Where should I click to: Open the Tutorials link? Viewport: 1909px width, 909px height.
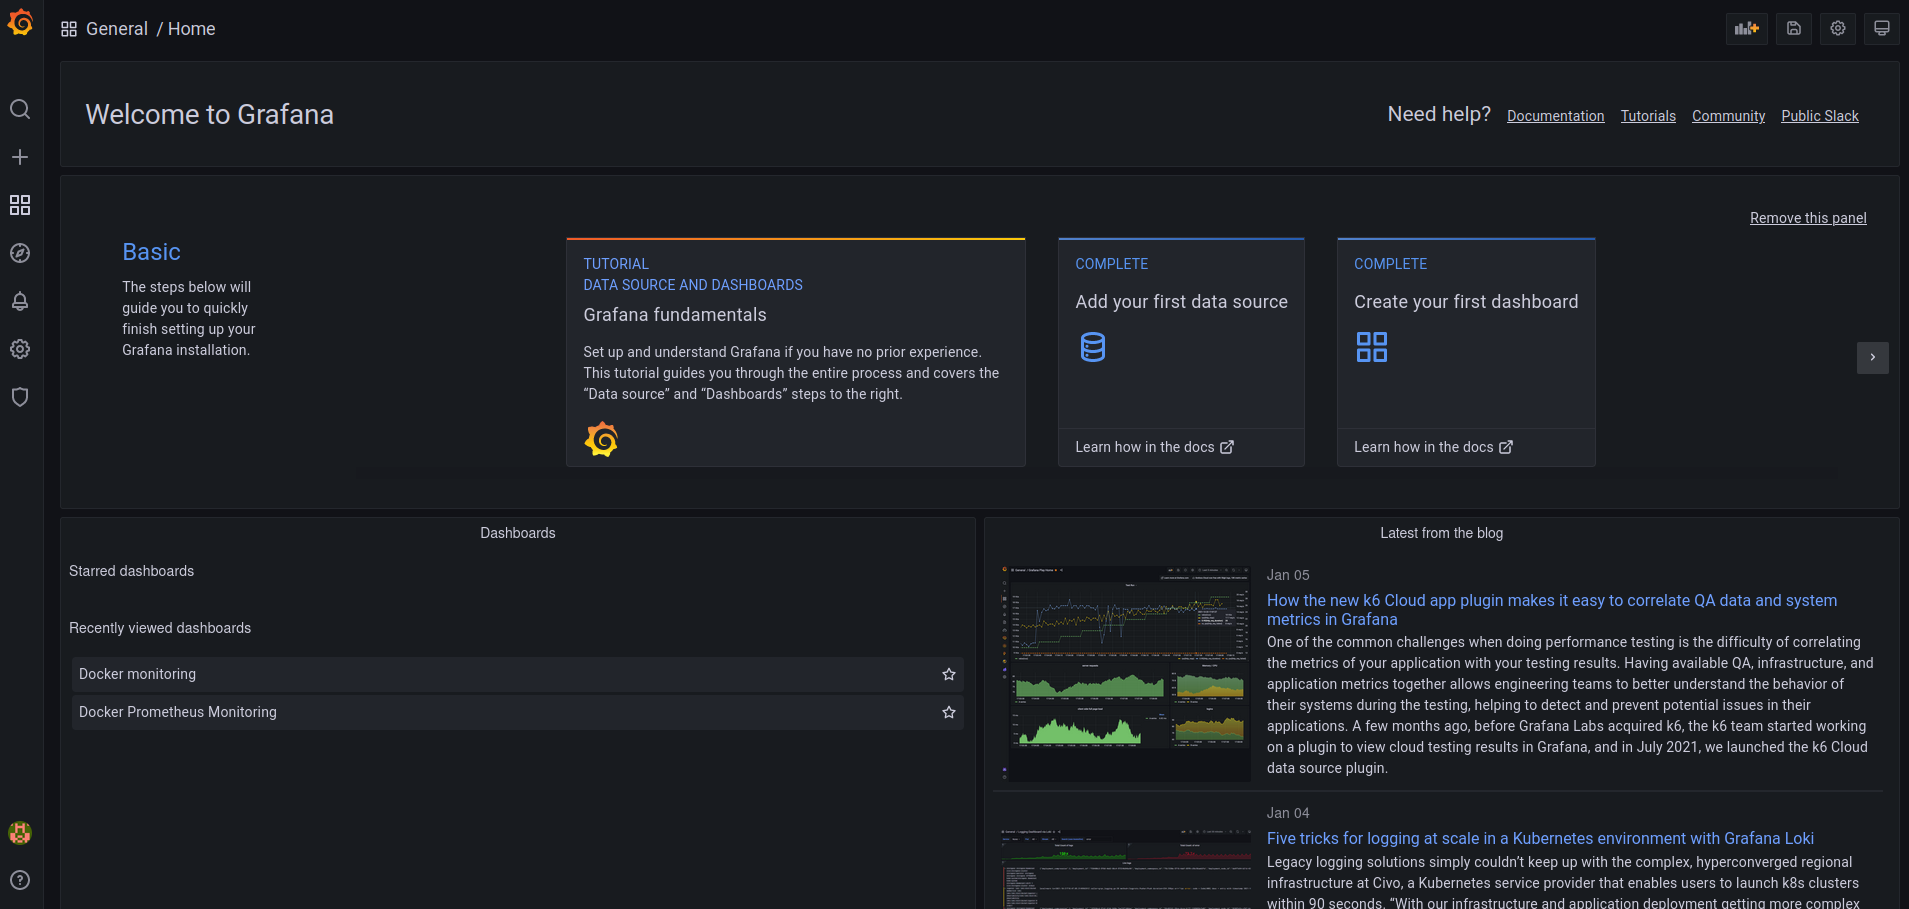1648,116
